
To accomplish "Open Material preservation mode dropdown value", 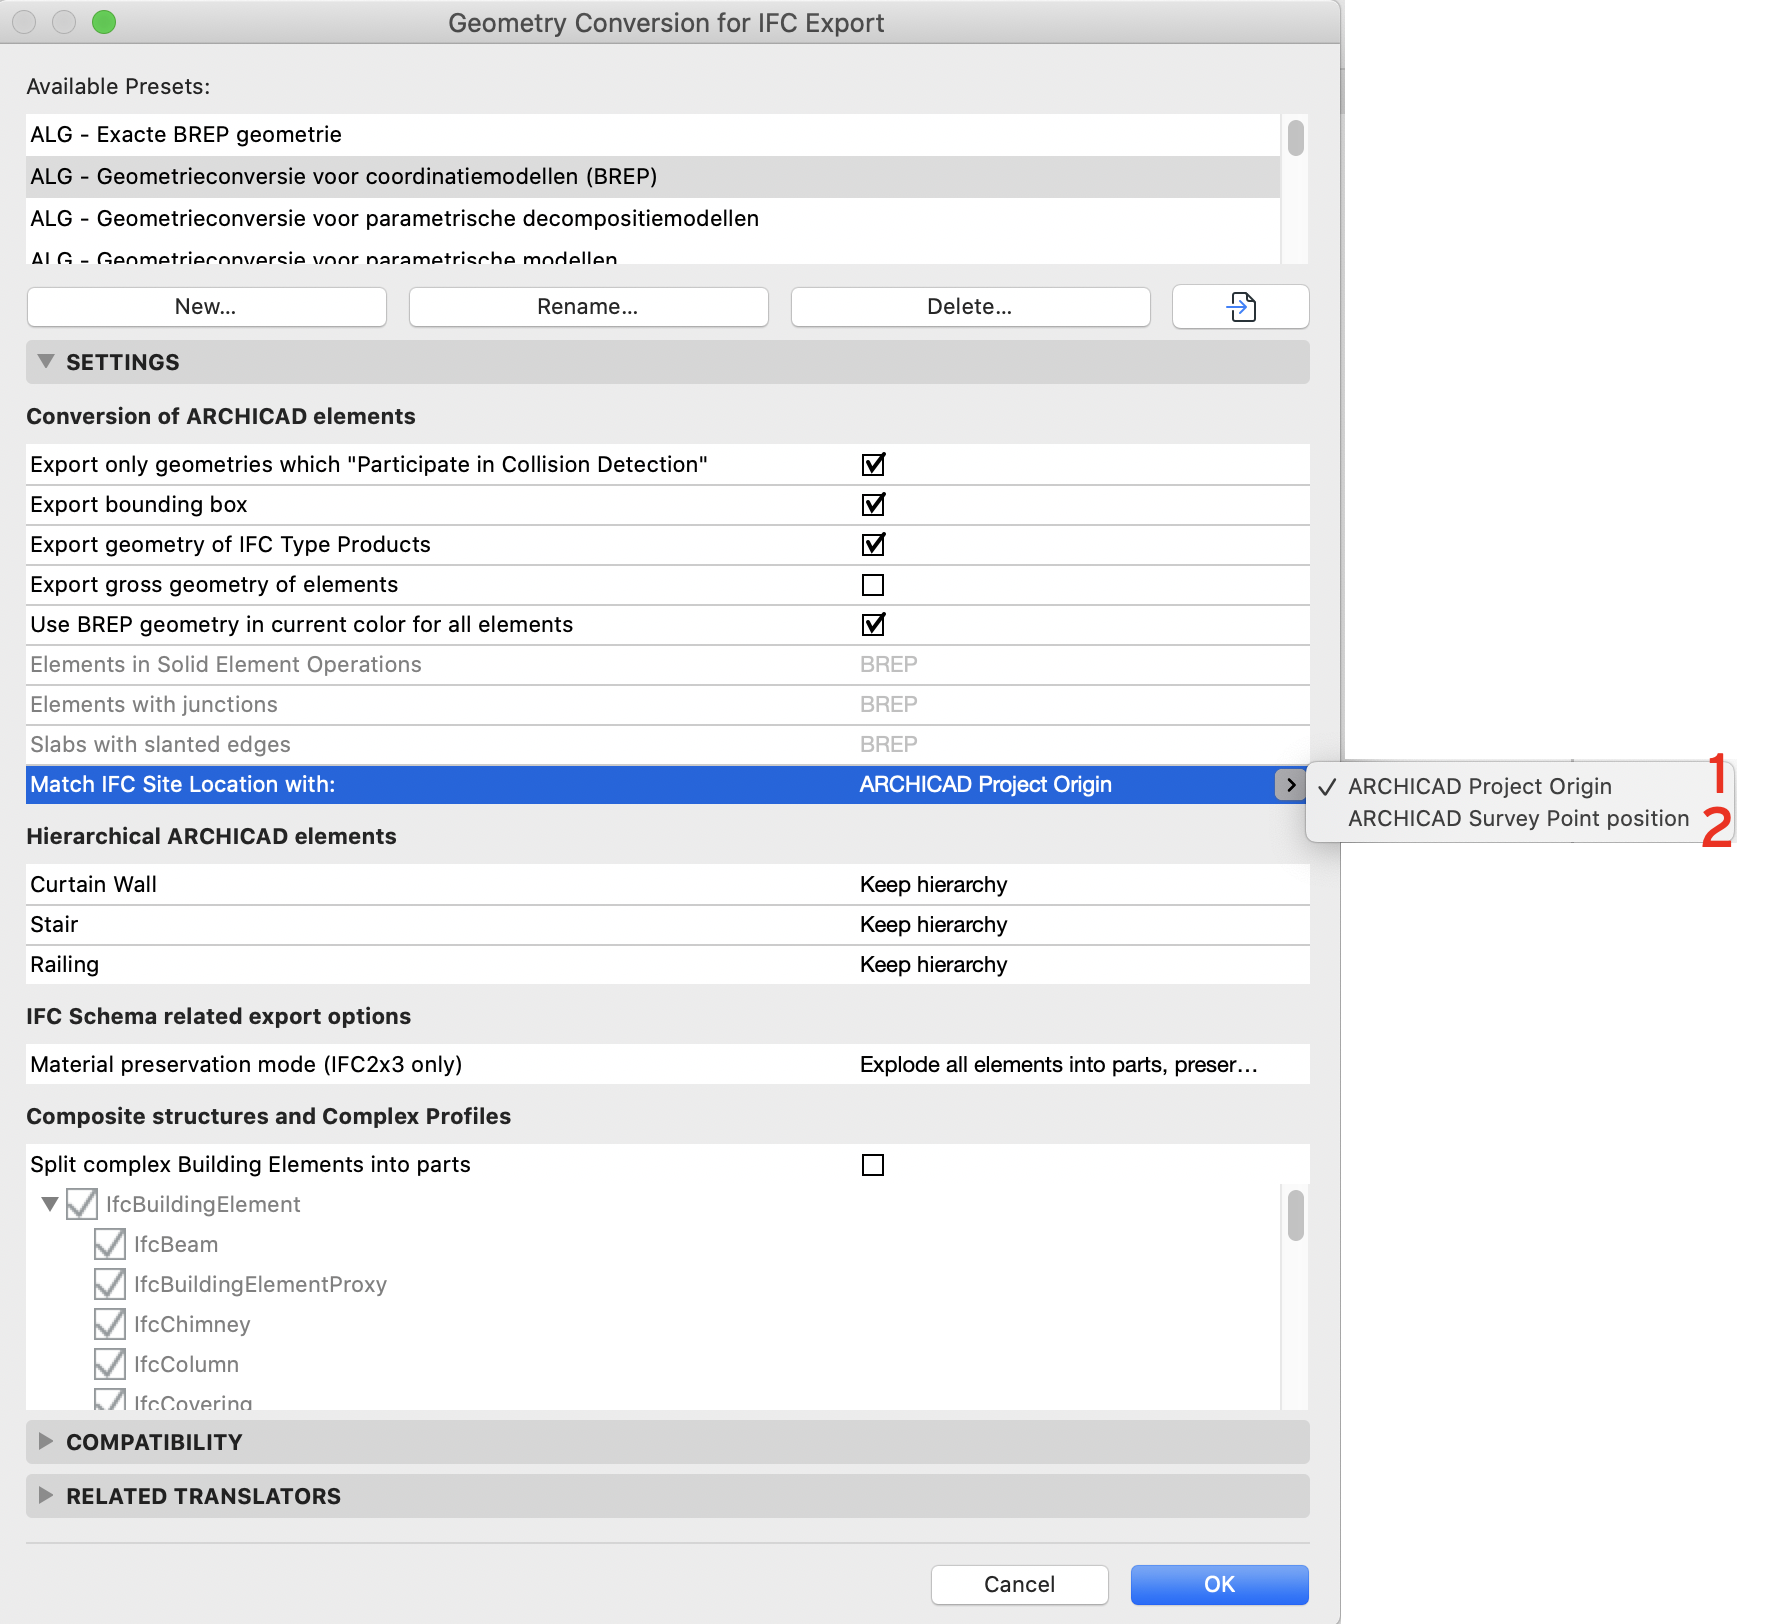I will [x=1059, y=1065].
